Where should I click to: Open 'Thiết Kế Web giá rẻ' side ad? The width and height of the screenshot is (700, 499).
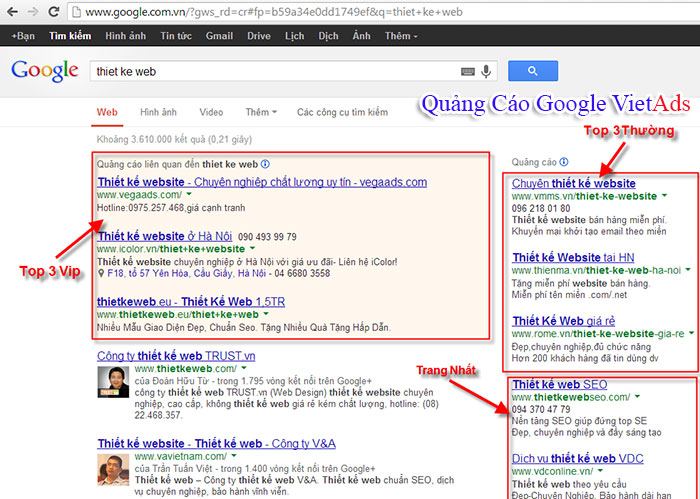(564, 321)
